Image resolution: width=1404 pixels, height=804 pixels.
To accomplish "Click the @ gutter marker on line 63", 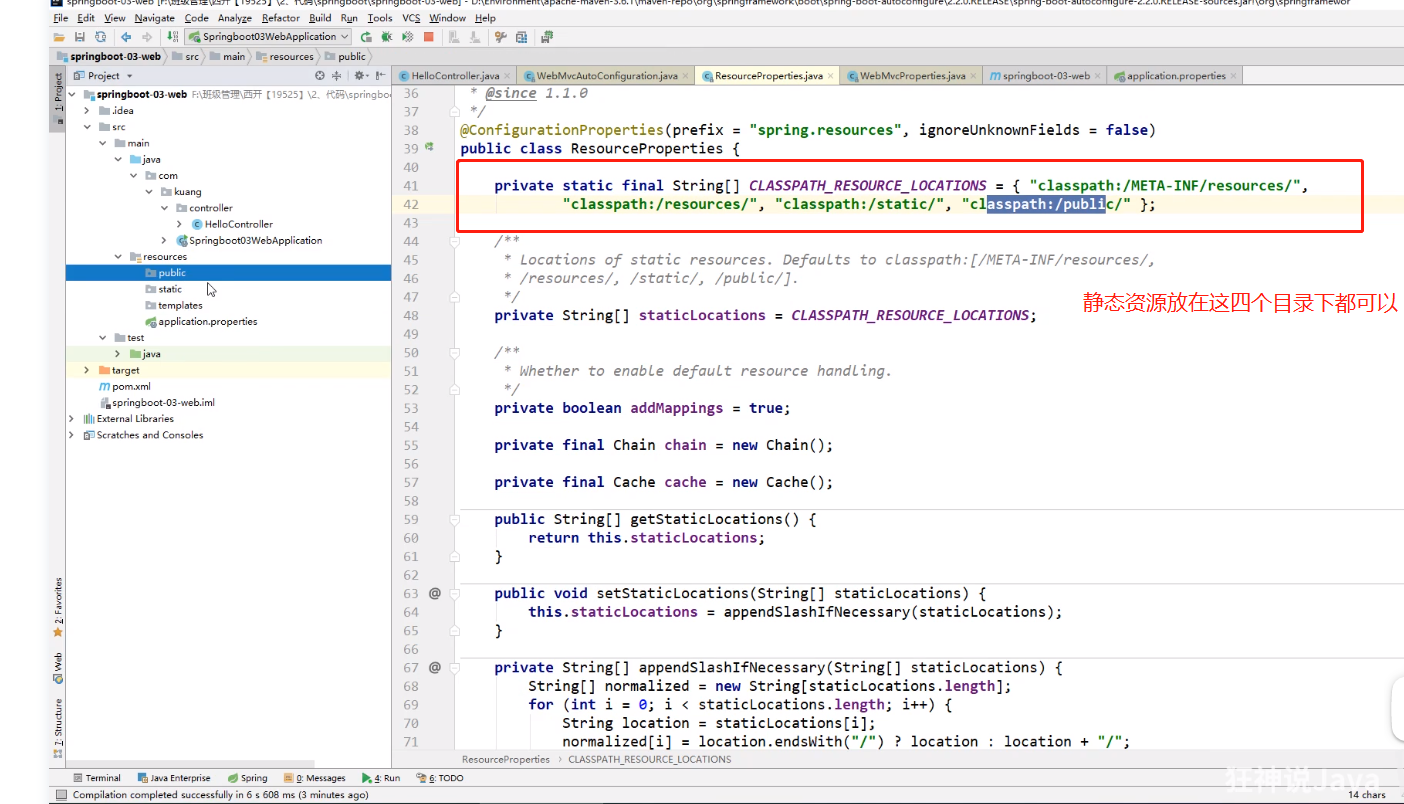I will point(434,593).
